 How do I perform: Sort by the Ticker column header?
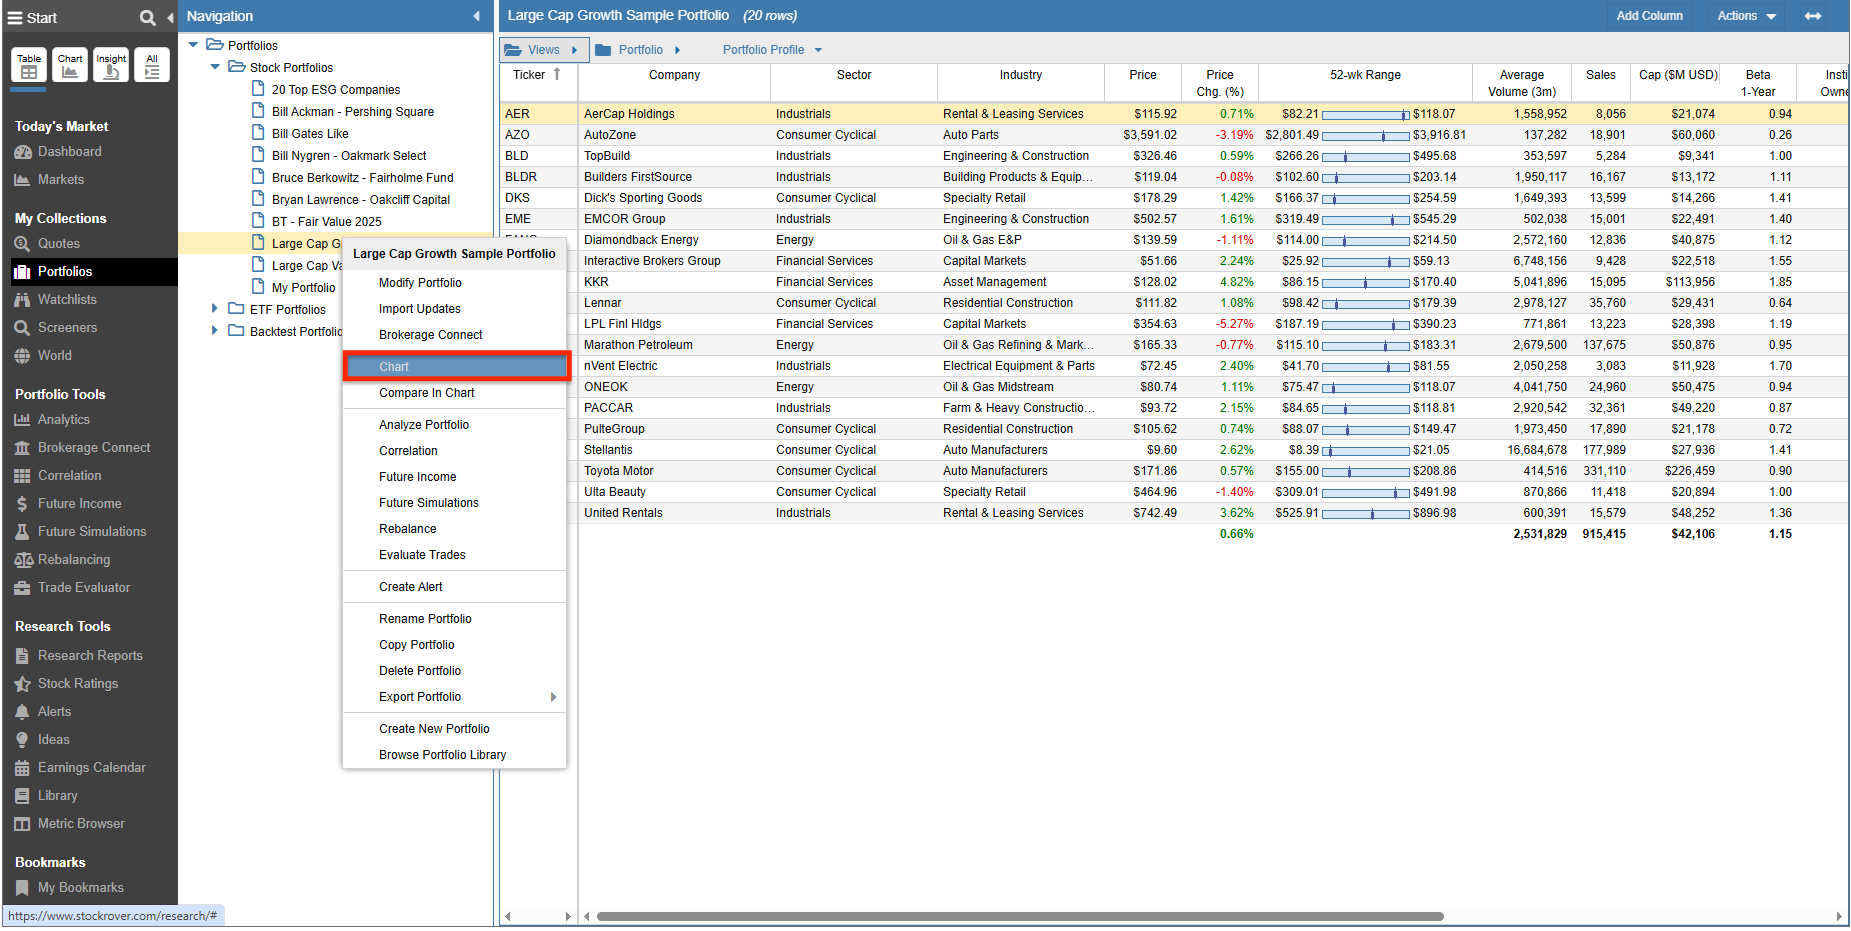click(x=538, y=82)
